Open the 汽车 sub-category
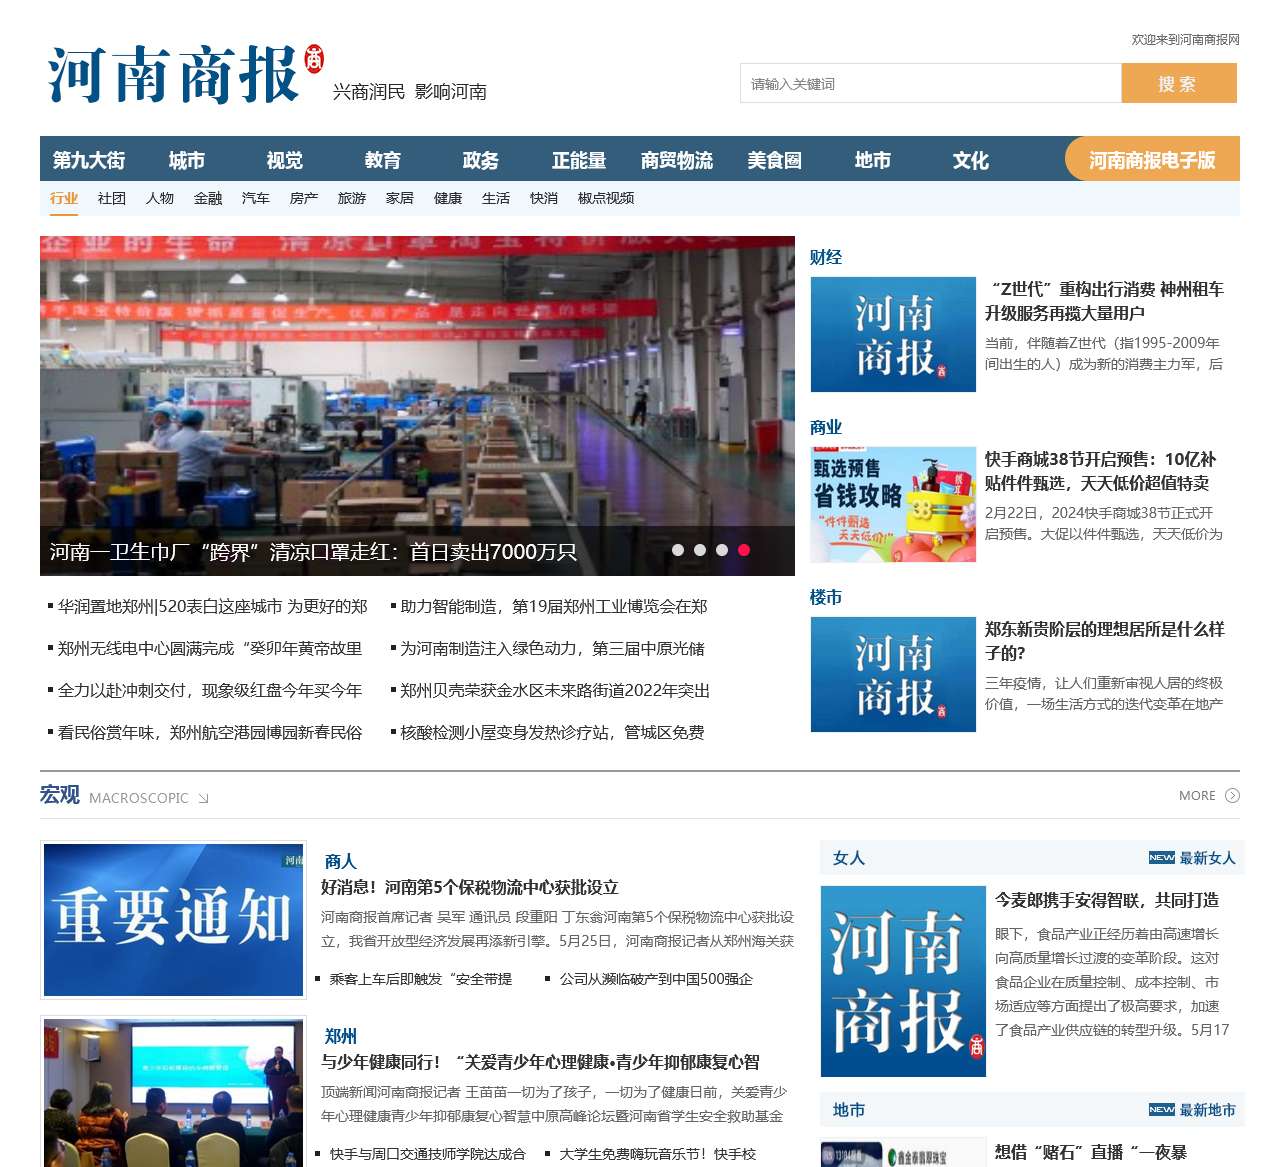 (256, 198)
